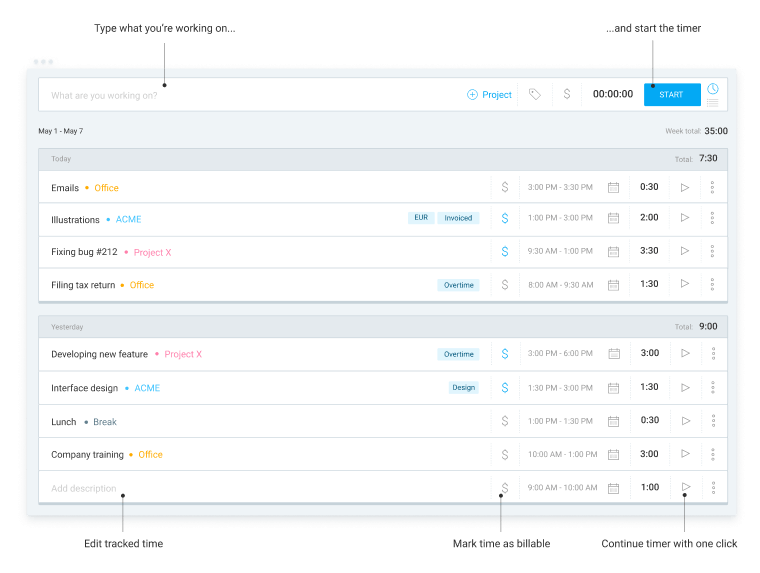Edit the 'Interface design' description text
This screenshot has width=760, height=573.
84,388
